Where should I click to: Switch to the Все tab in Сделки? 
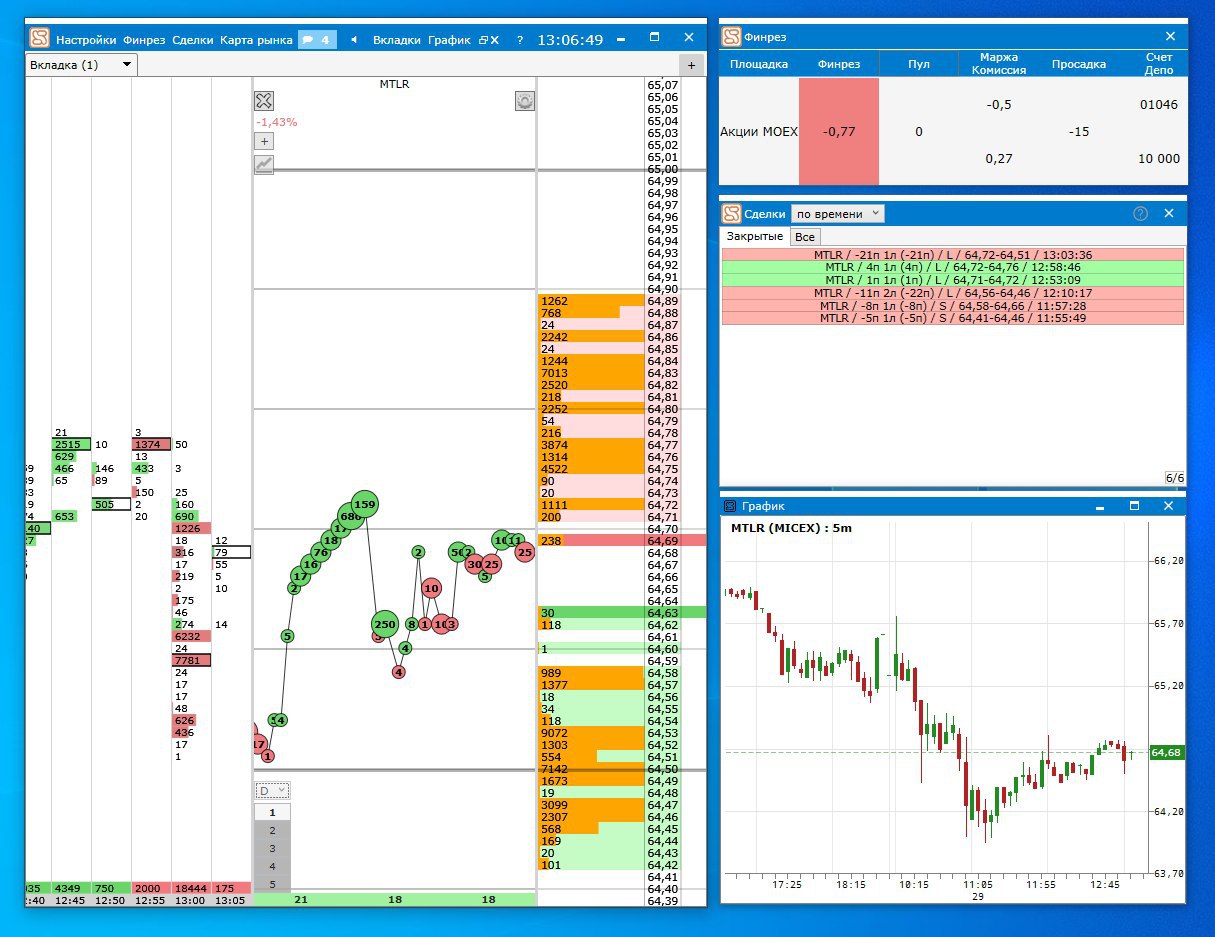[x=805, y=237]
